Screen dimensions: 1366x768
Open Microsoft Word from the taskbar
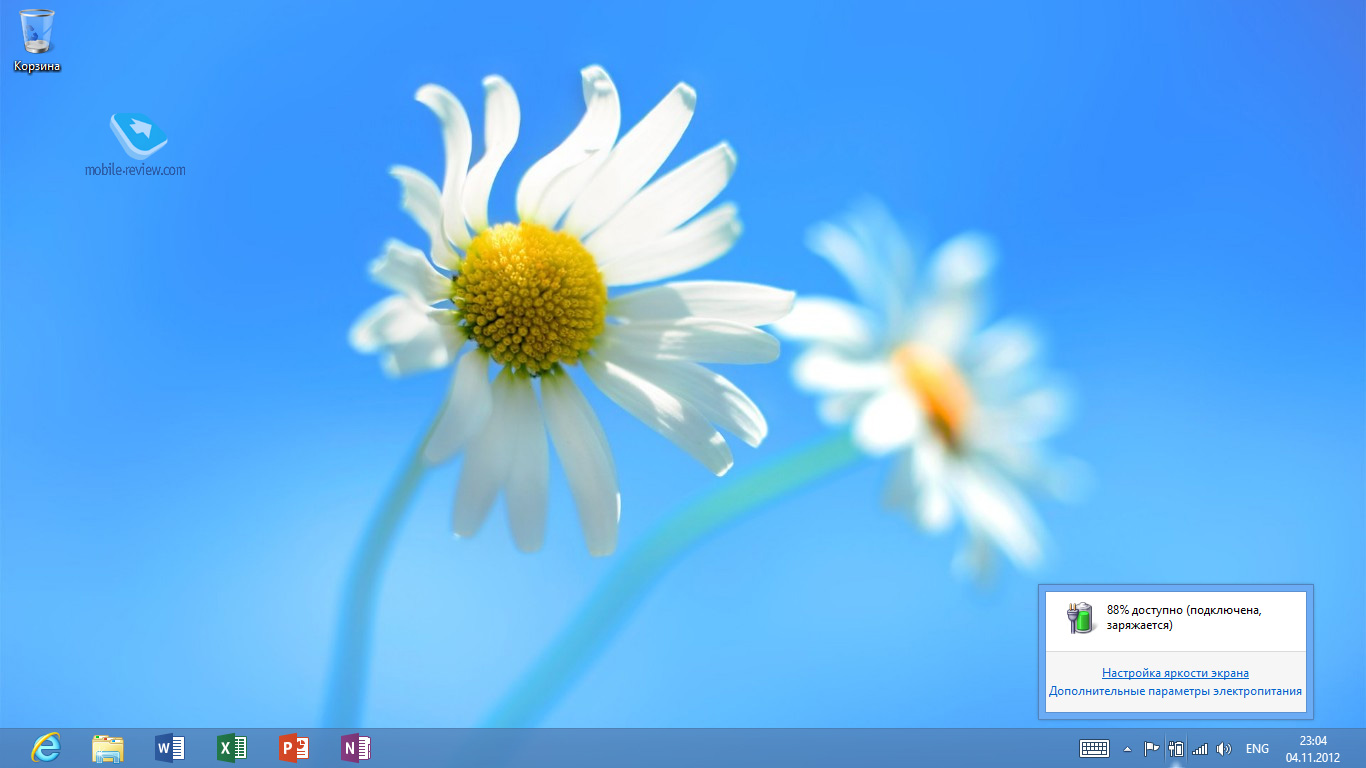[x=170, y=748]
